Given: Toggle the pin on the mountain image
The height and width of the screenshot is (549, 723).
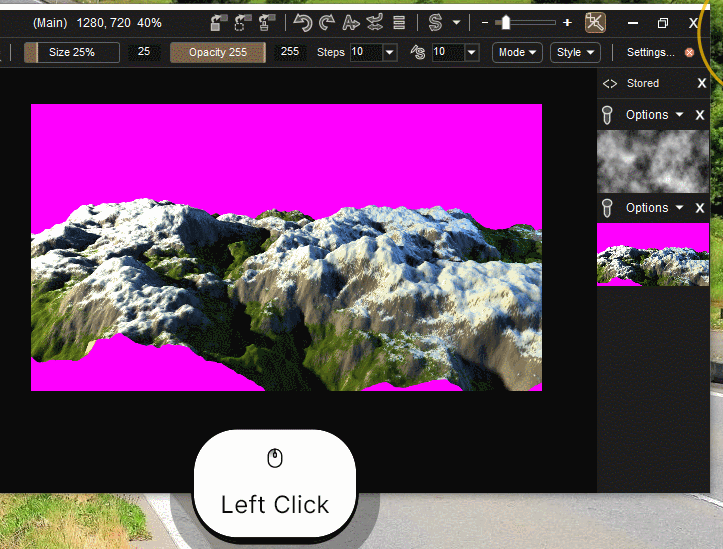Looking at the screenshot, I should [x=606, y=208].
